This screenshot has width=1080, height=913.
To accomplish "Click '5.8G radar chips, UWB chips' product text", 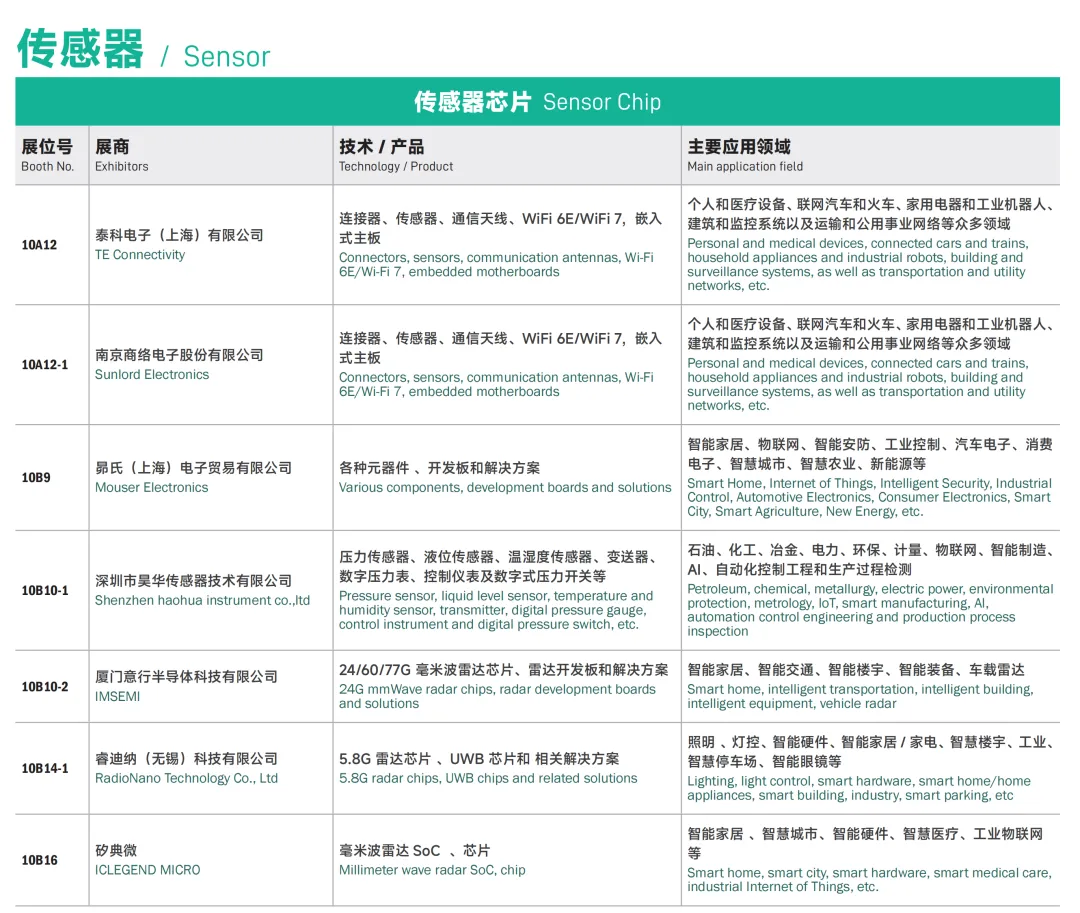I will click(x=488, y=778).
